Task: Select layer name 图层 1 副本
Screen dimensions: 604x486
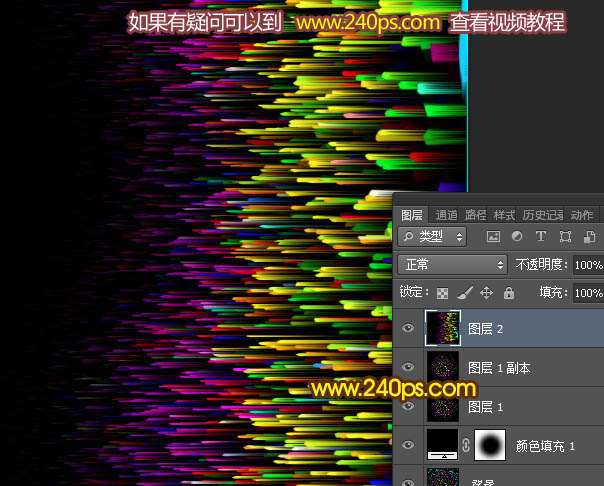Action: [x=499, y=368]
